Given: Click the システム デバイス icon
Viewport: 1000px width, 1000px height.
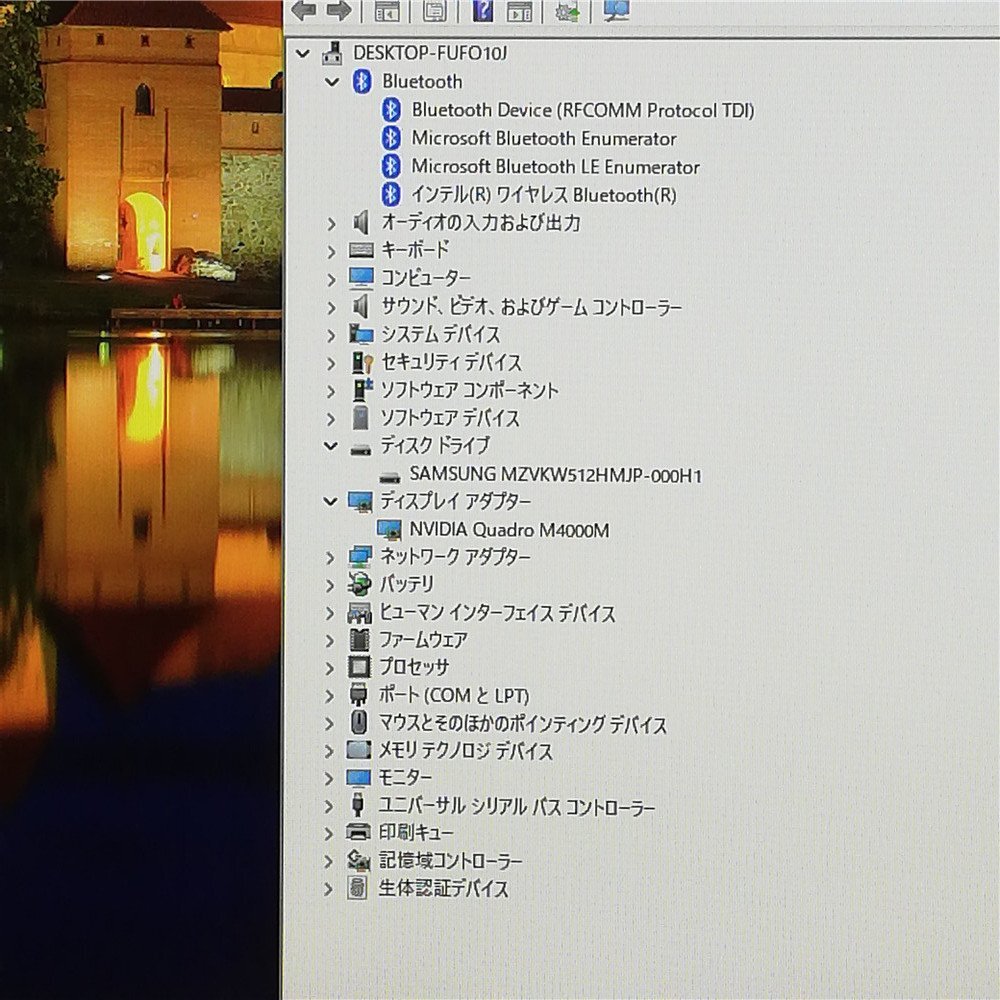Looking at the screenshot, I should pyautogui.click(x=361, y=334).
